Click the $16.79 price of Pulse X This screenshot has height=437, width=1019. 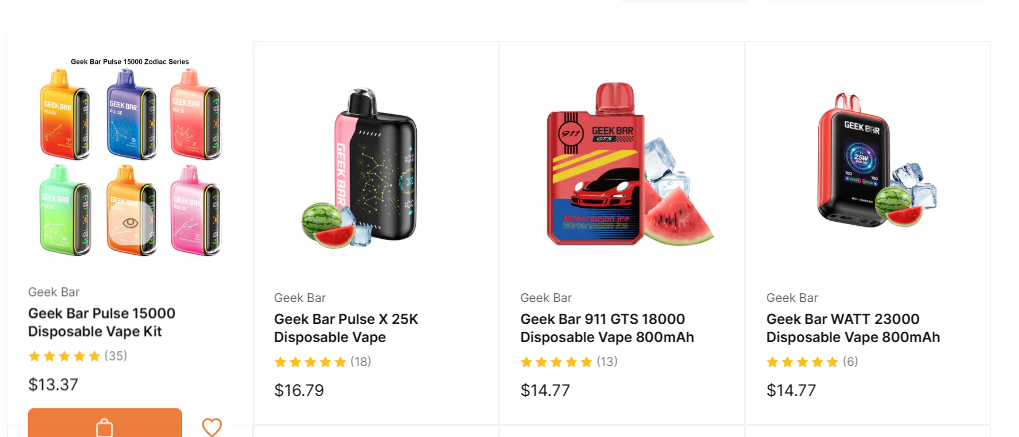click(x=299, y=390)
